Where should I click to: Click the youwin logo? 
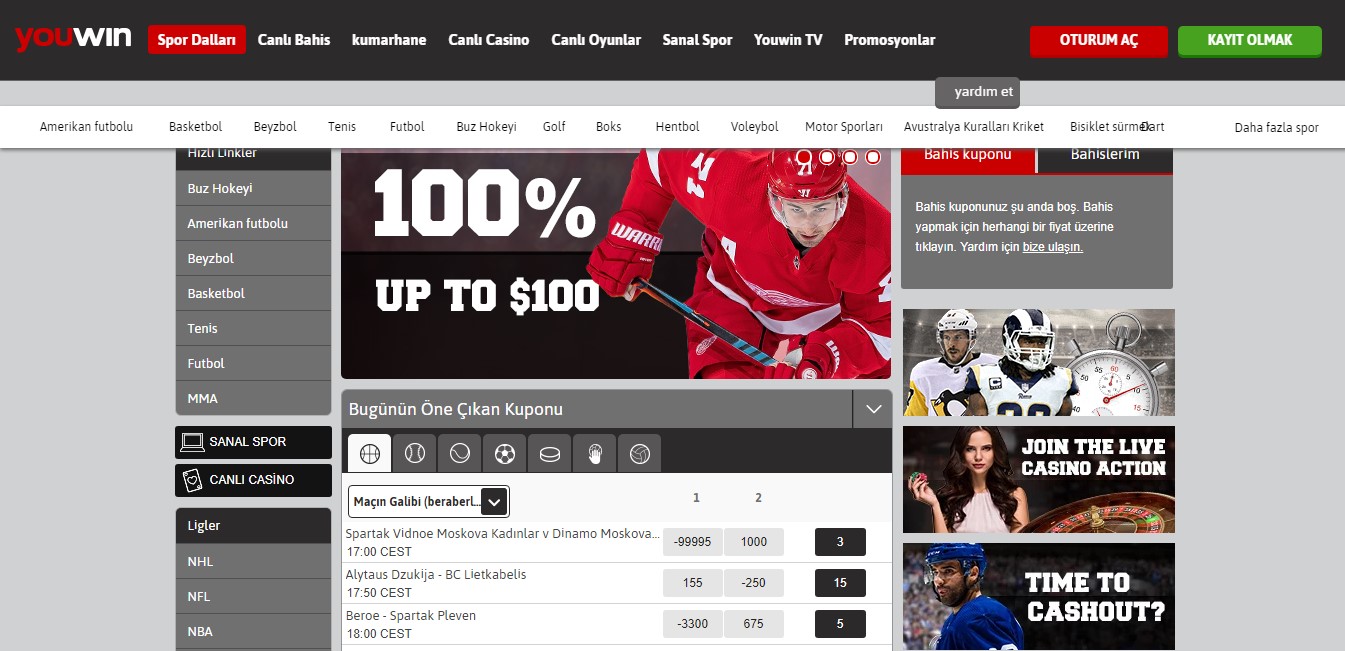(x=73, y=39)
